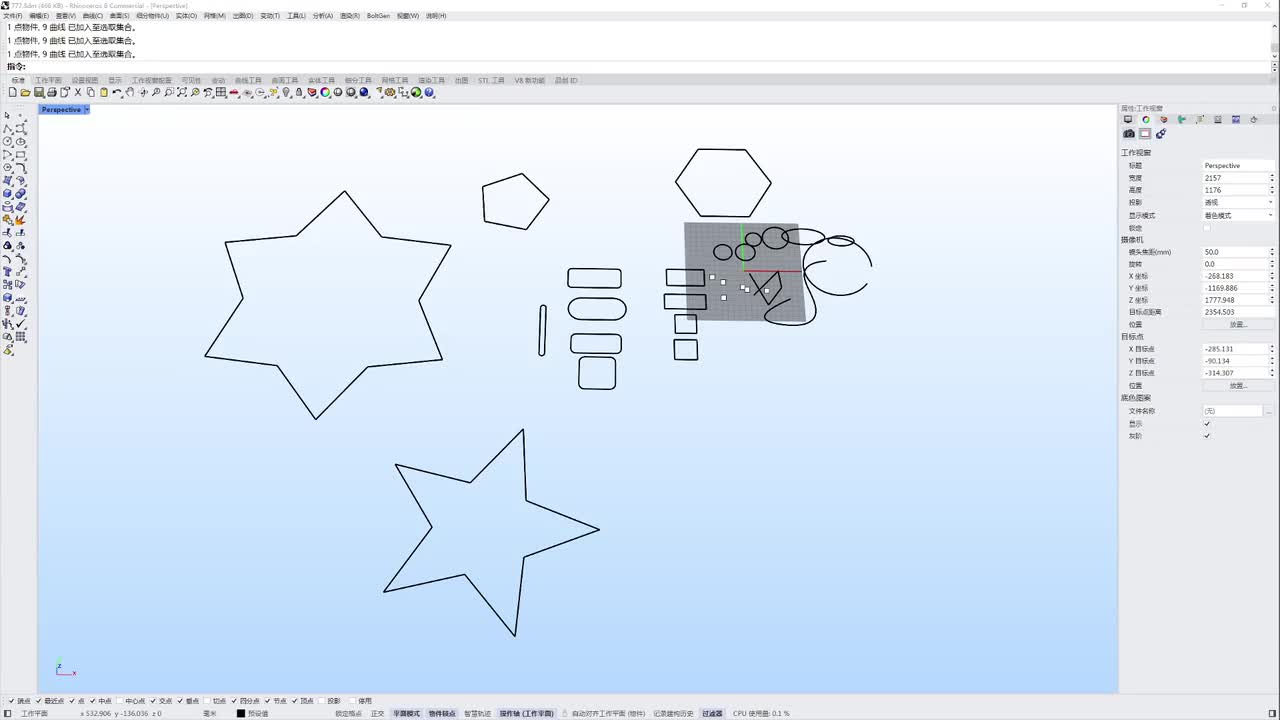Click the 高度 value stepper arrows

point(1272,190)
